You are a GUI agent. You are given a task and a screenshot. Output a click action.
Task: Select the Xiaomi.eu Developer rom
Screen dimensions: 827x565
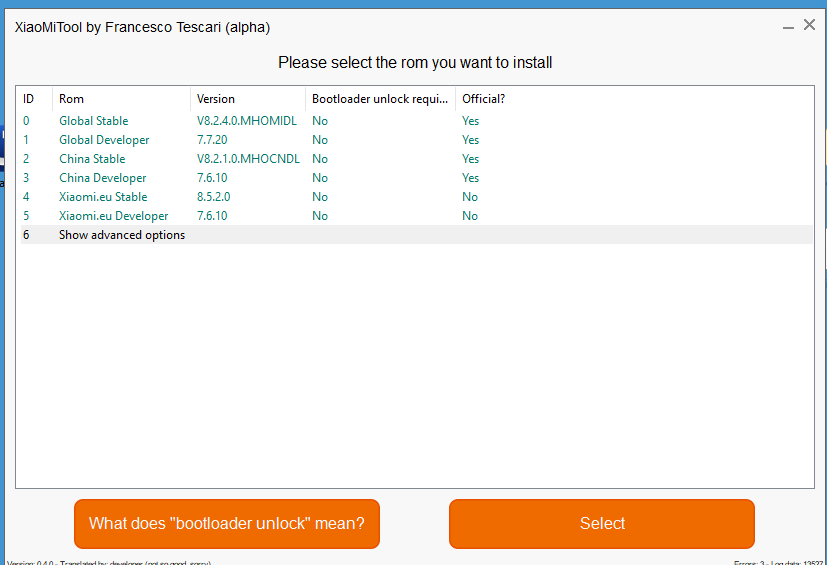tap(113, 216)
